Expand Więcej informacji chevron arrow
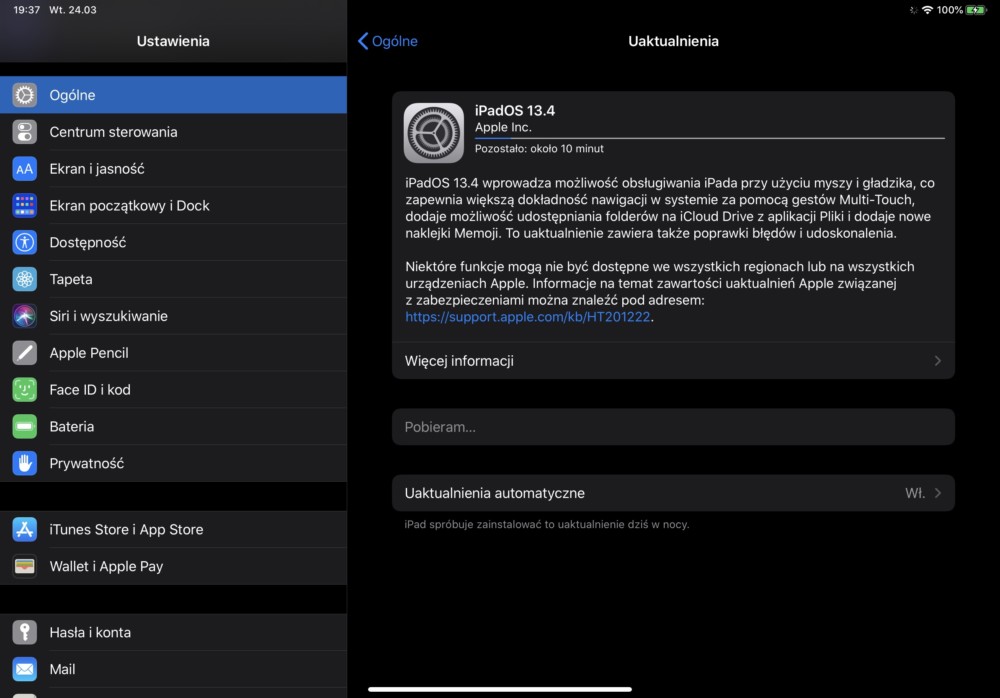 (938, 361)
